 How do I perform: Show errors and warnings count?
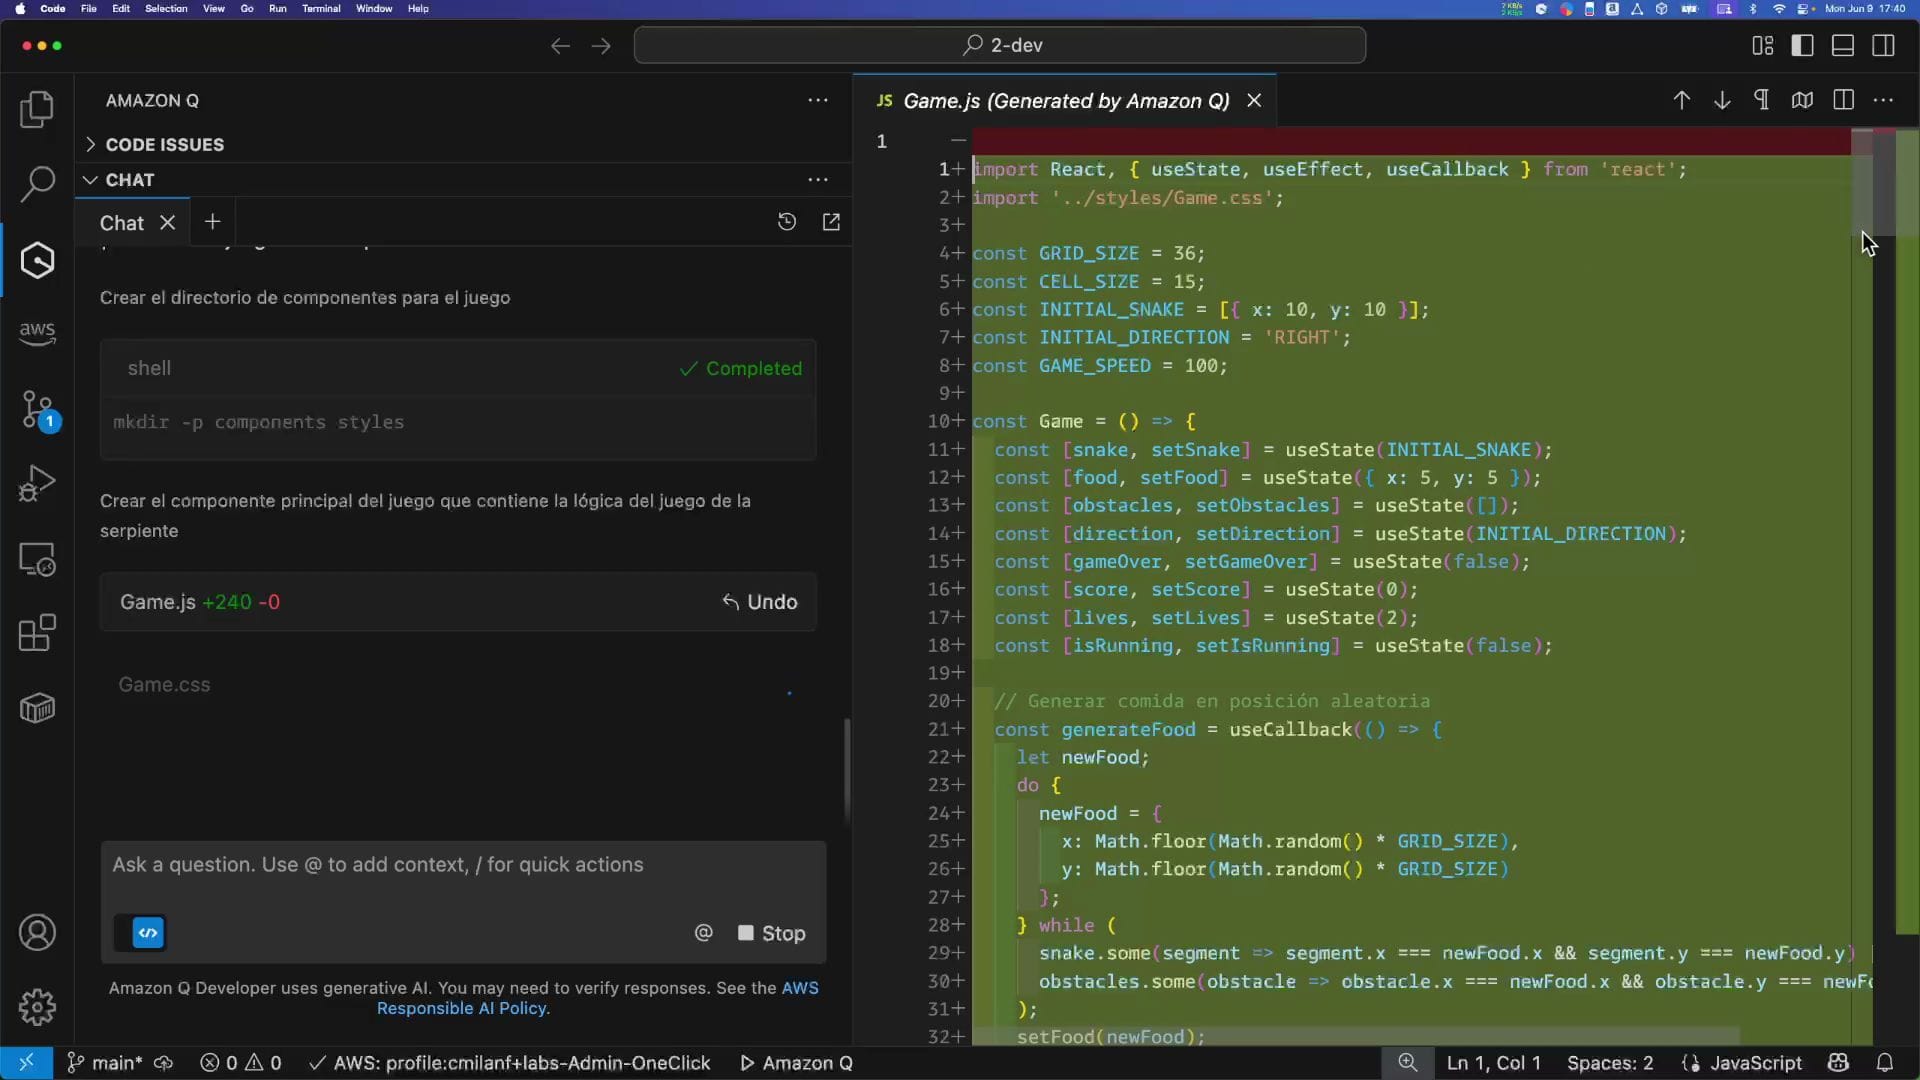[x=241, y=1063]
